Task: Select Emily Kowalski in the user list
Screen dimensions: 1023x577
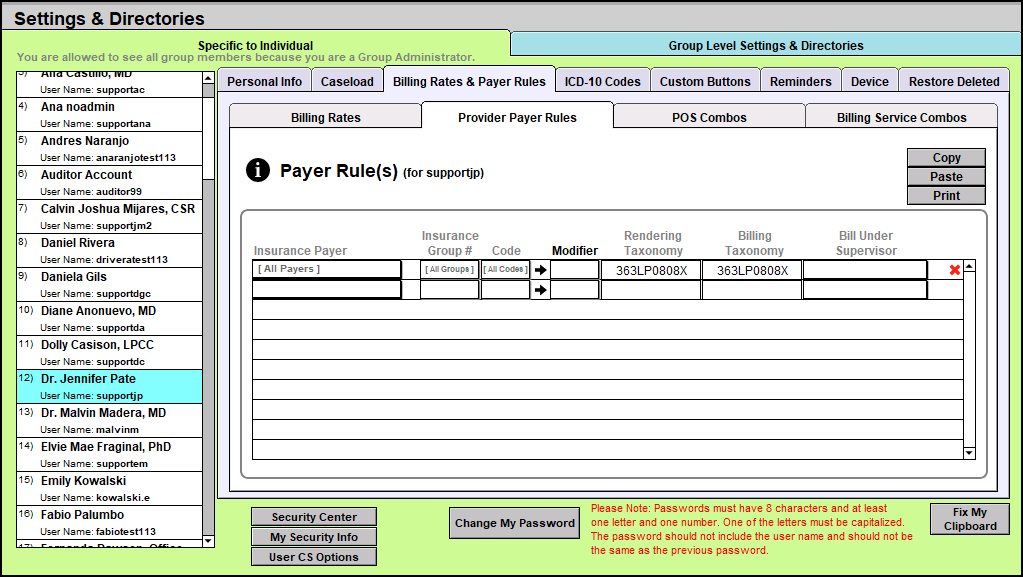Action: click(109, 487)
